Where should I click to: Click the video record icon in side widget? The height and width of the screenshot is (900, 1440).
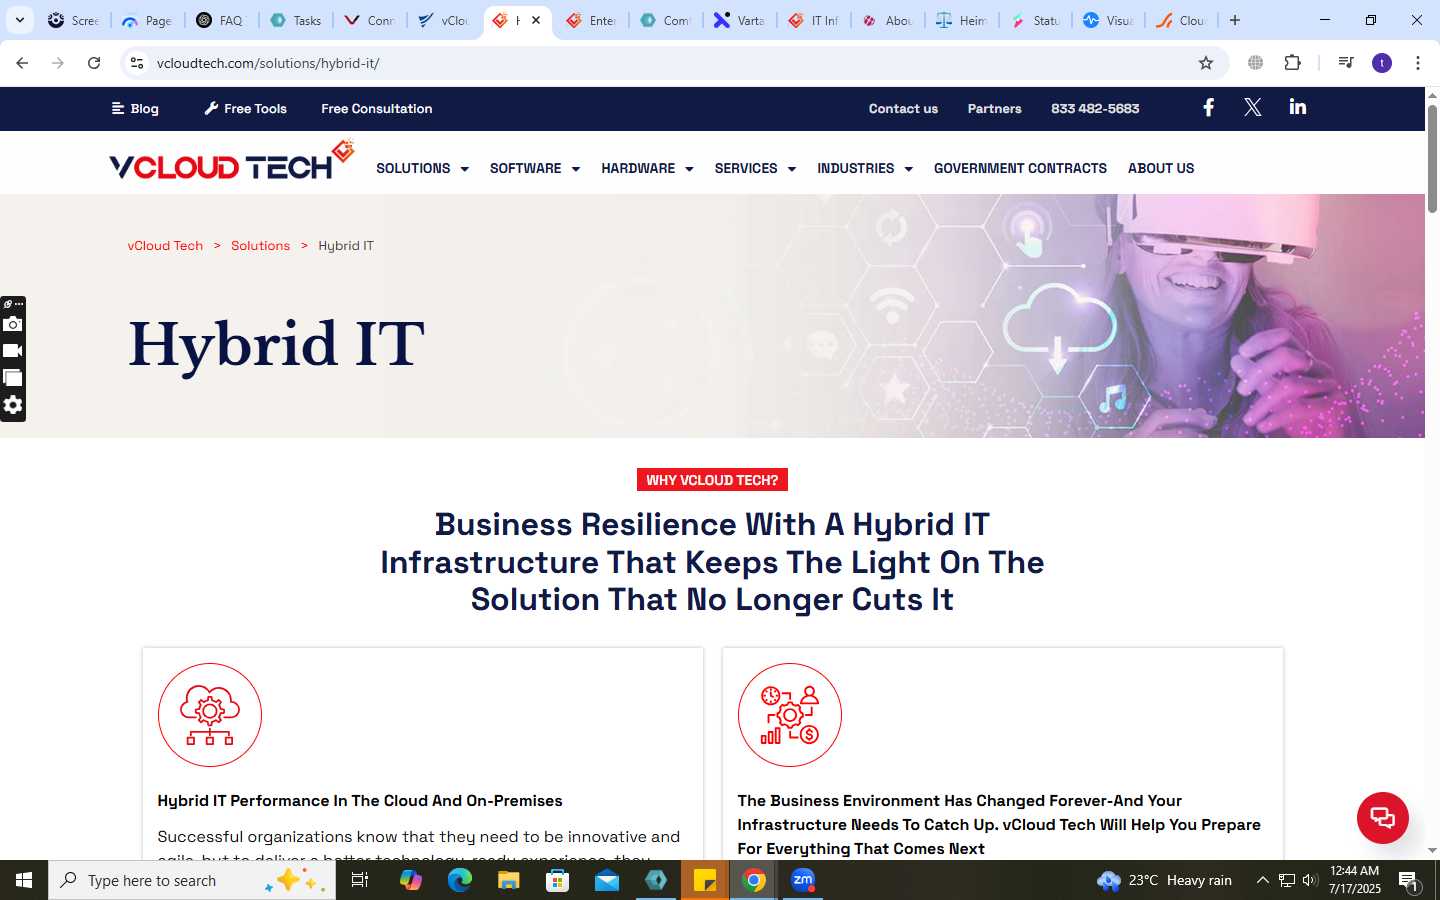point(13,351)
